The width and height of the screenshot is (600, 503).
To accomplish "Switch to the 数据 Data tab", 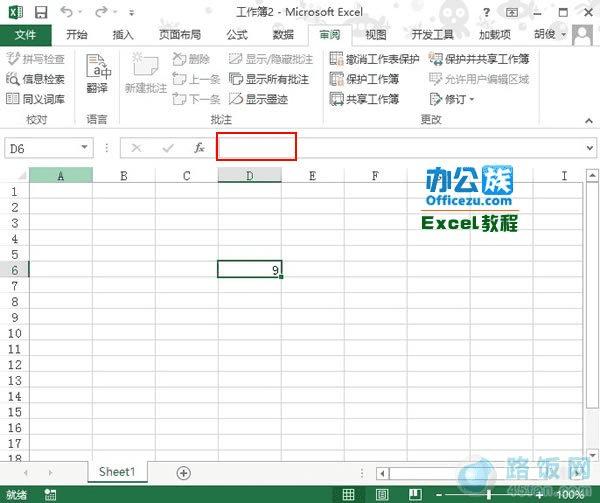I will 283,35.
